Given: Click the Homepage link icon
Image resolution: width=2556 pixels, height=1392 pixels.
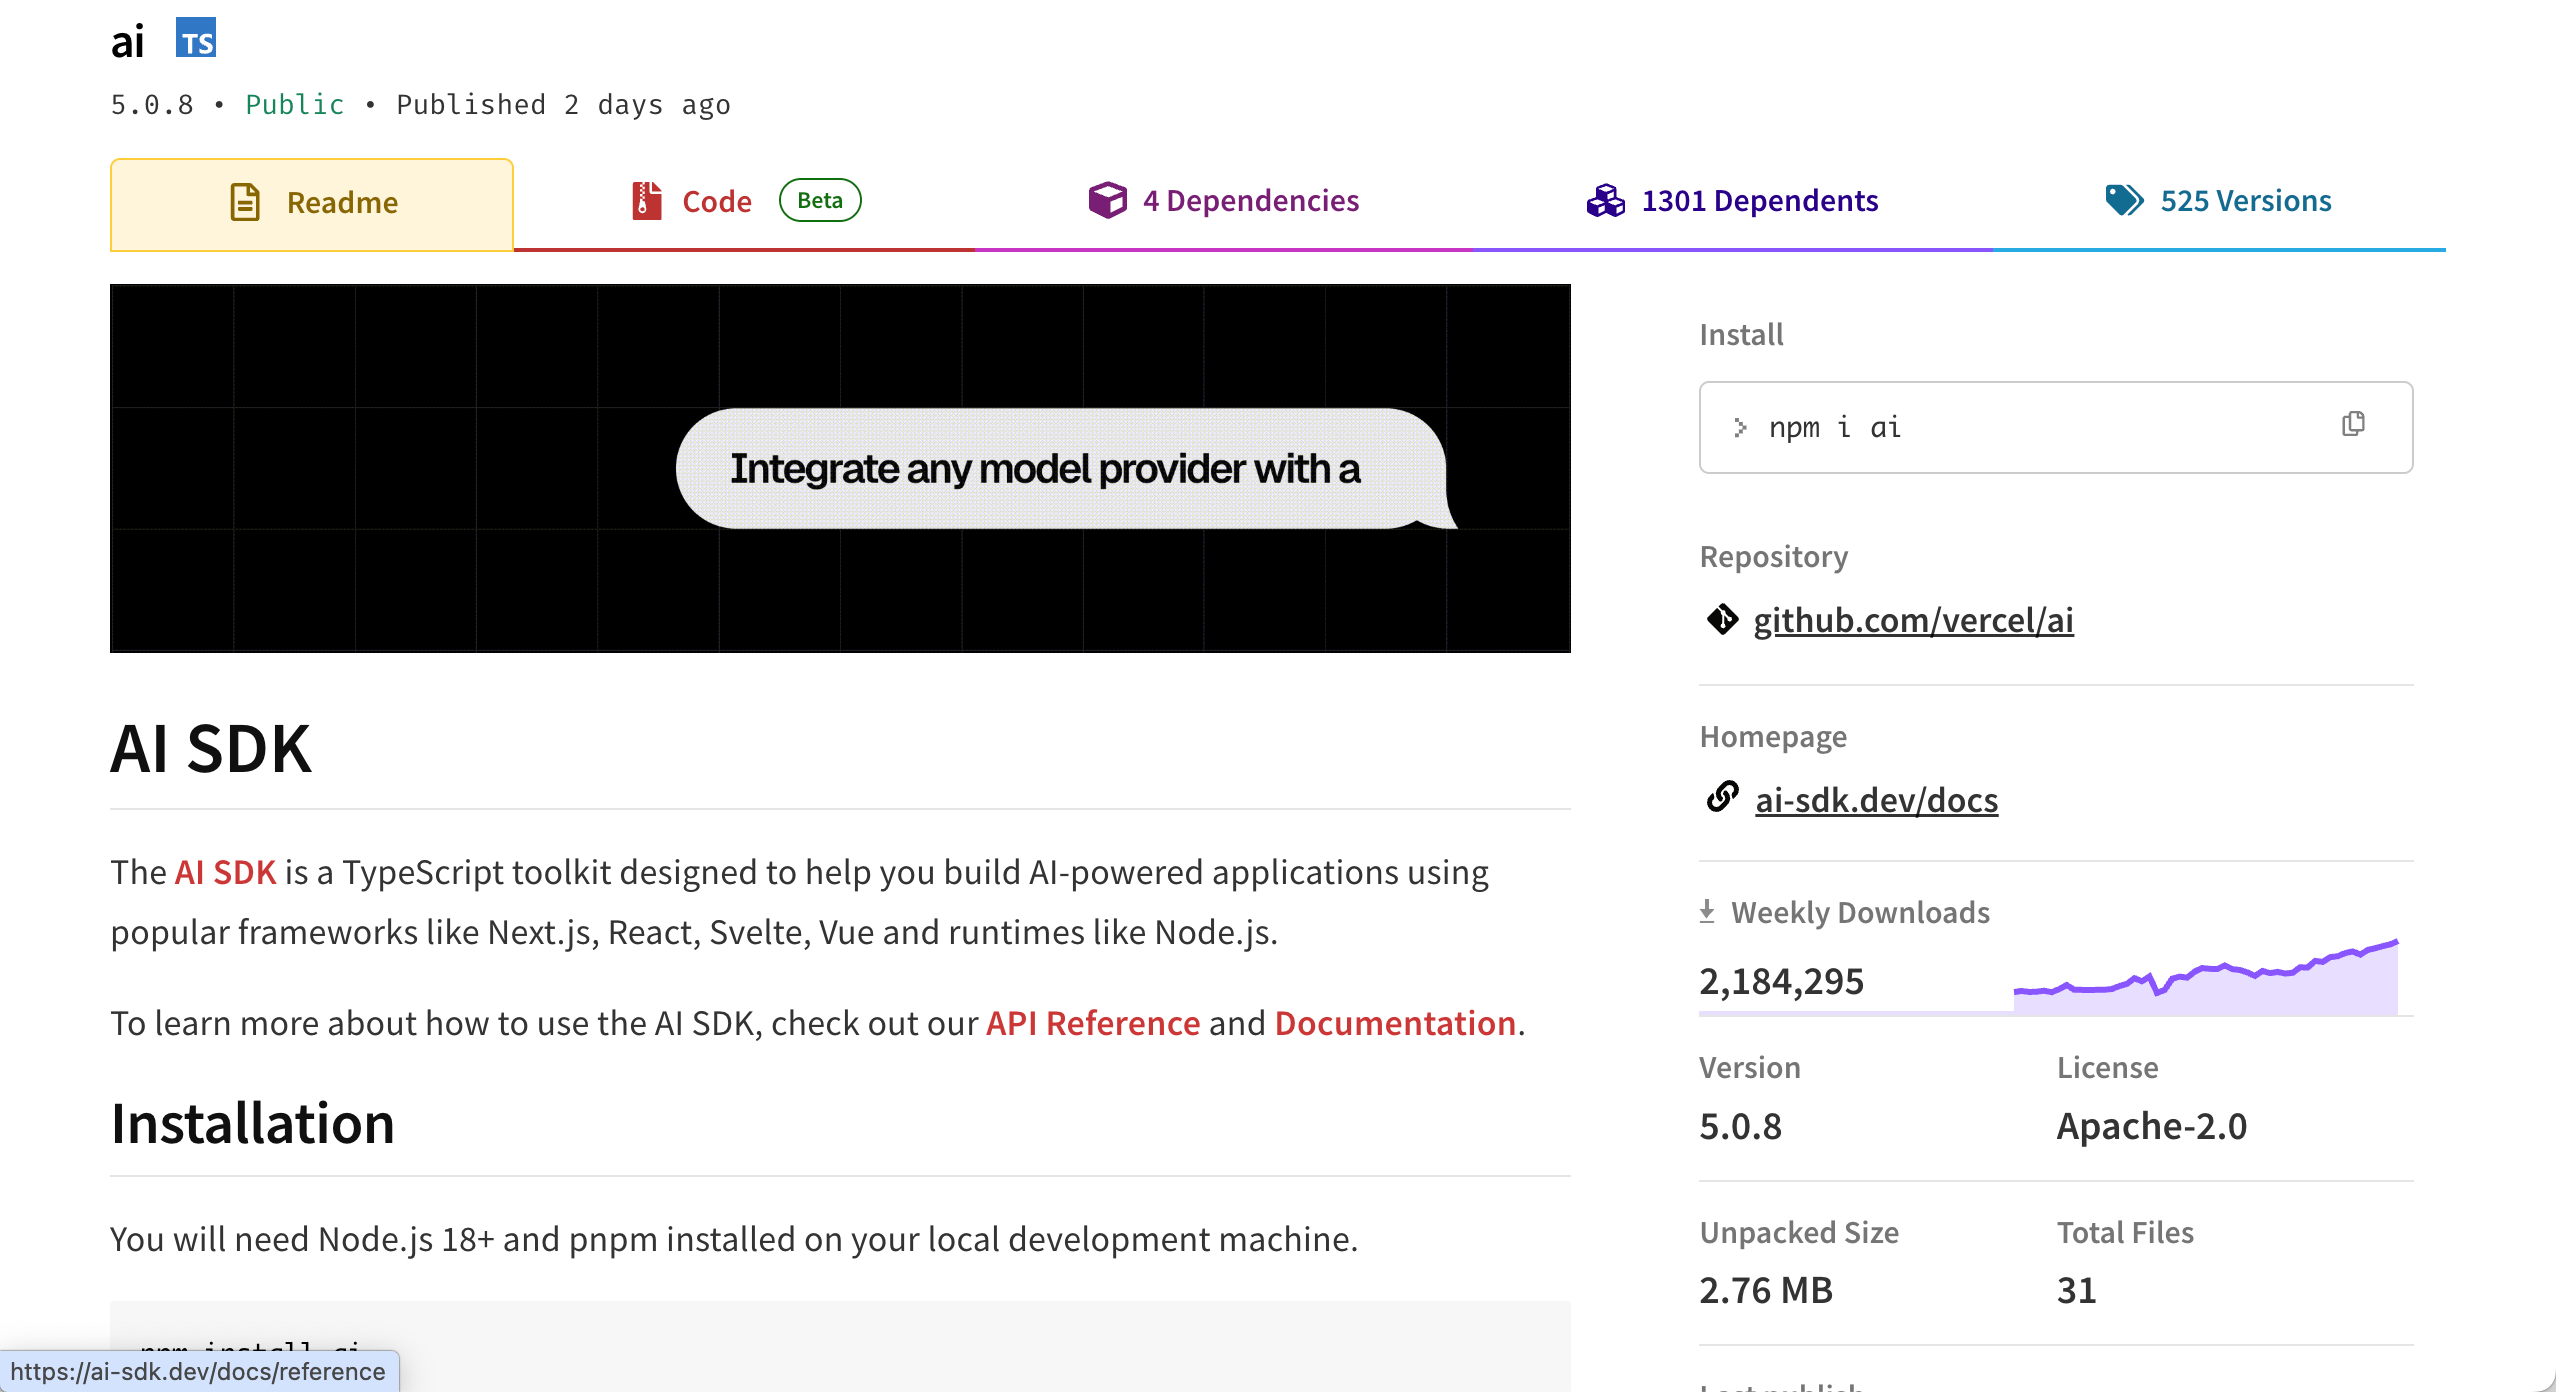Looking at the screenshot, I should click(x=1722, y=799).
